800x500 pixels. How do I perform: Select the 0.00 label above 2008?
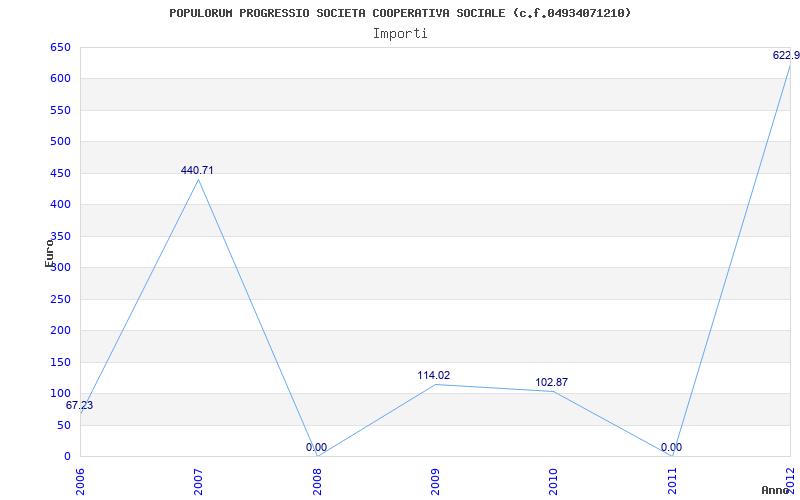tap(316, 447)
